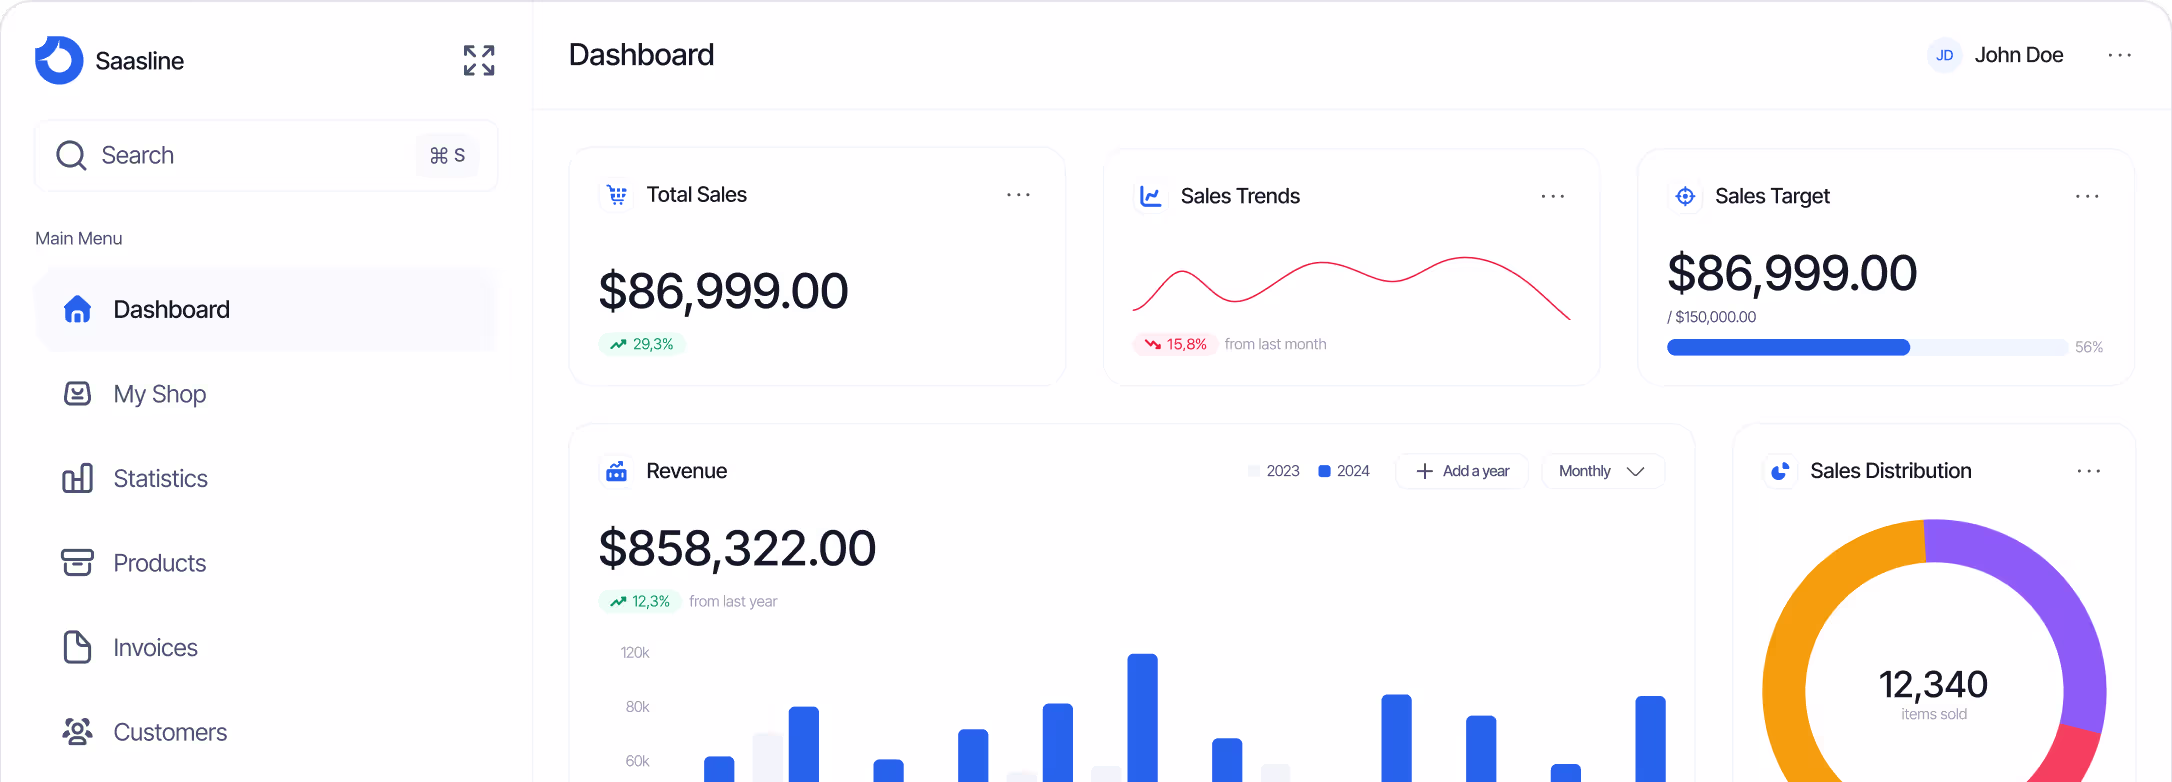Click the 12,340 items sold value
Viewport: 2172px width, 782px height.
pyautogui.click(x=1933, y=685)
